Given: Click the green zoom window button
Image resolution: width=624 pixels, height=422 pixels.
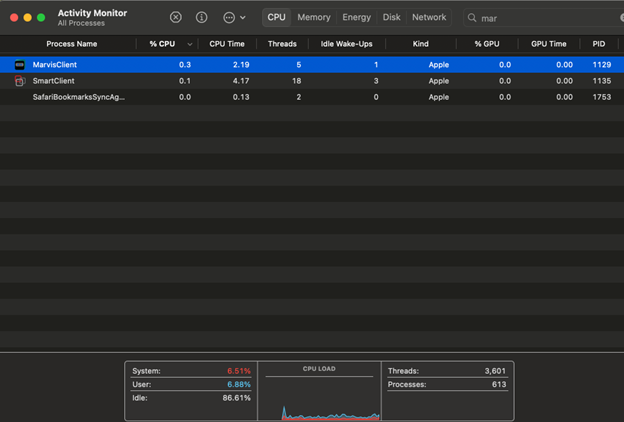Looking at the screenshot, I should pyautogui.click(x=41, y=18).
